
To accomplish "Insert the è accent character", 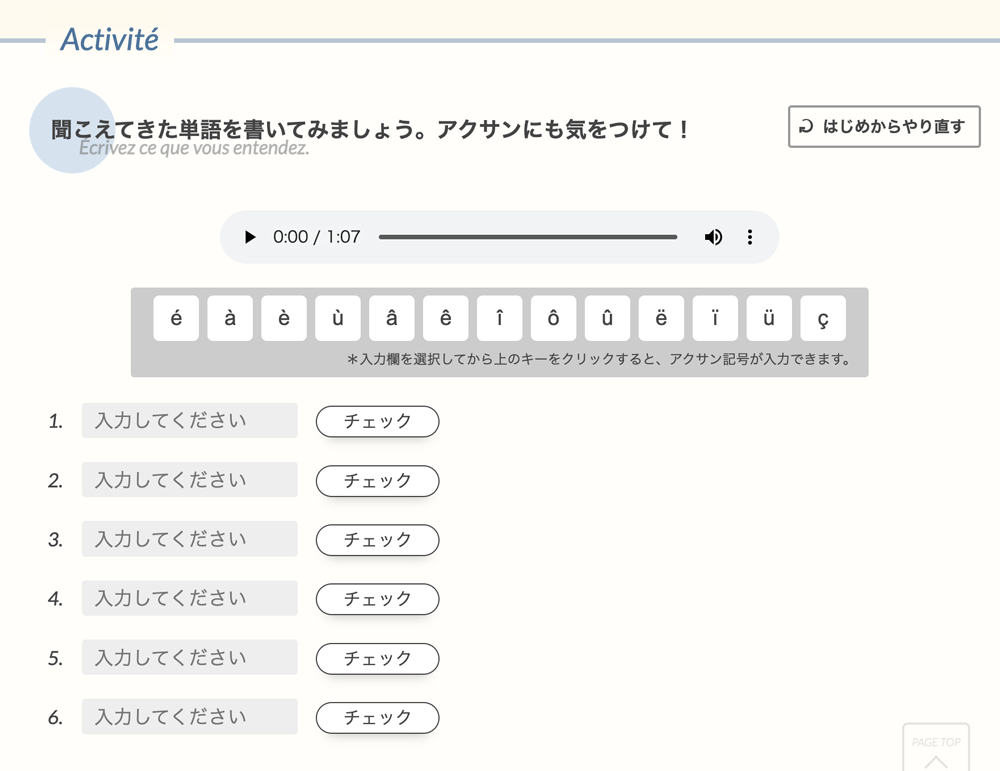I will [x=284, y=318].
